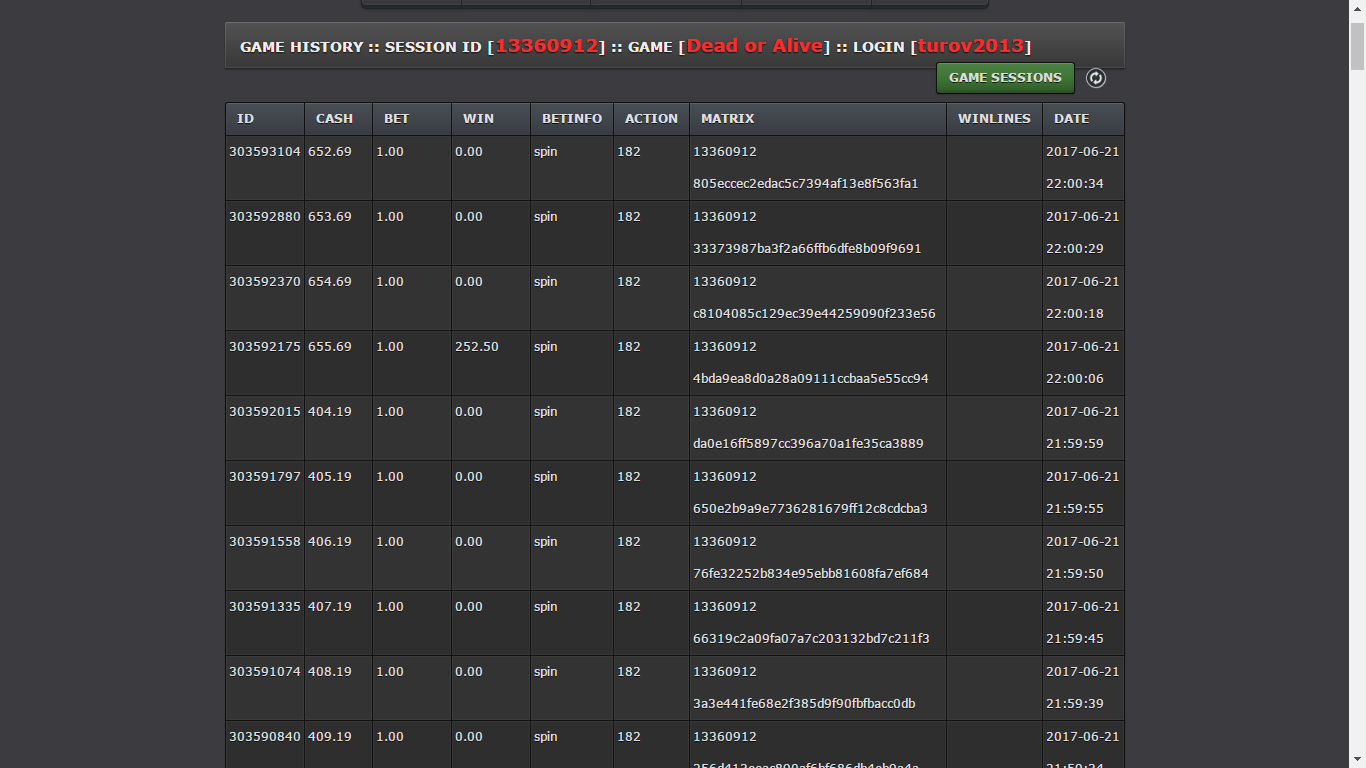Click the WIN column header
This screenshot has height=768, width=1366.
tap(478, 119)
